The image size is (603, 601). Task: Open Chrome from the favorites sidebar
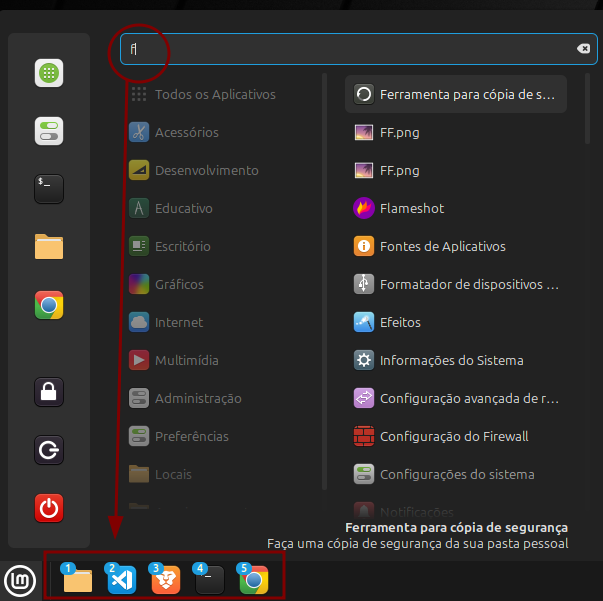pyautogui.click(x=49, y=305)
